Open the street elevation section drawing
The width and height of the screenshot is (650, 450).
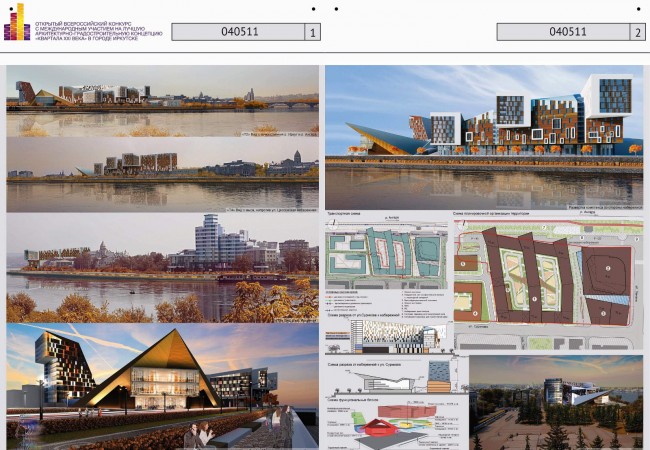pyautogui.click(x=388, y=336)
